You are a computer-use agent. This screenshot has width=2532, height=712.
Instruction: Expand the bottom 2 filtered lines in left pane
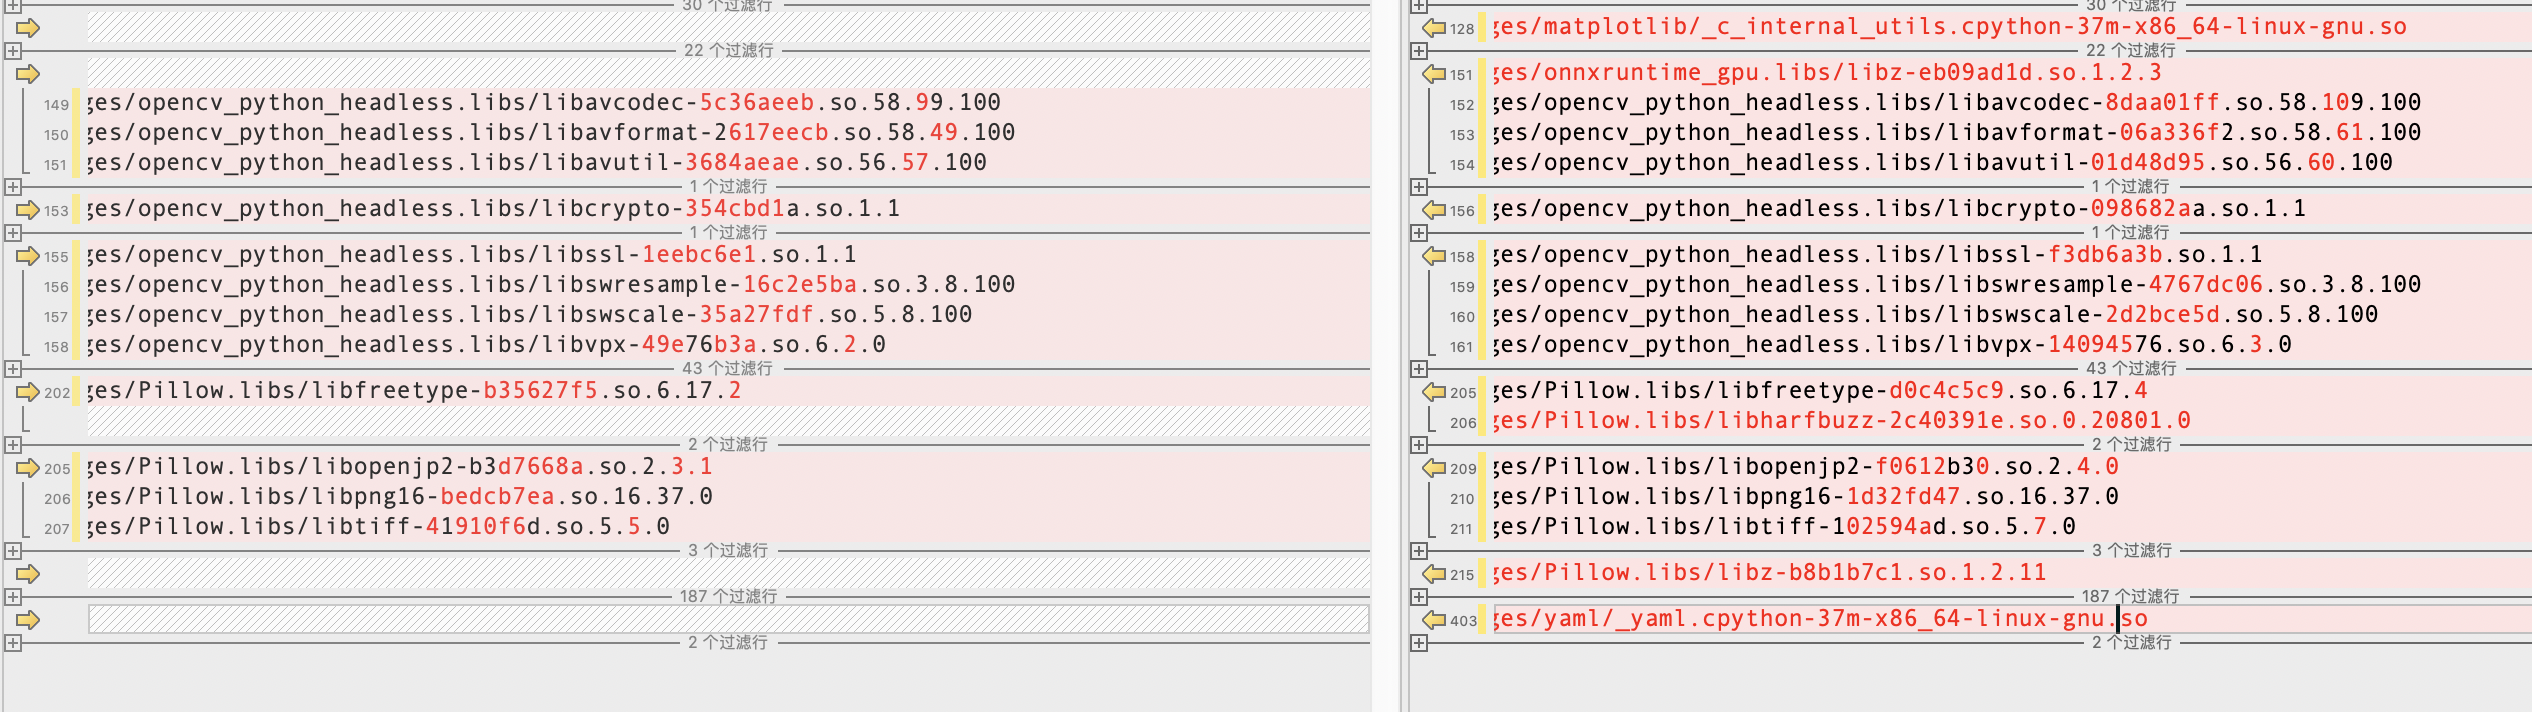point(13,642)
